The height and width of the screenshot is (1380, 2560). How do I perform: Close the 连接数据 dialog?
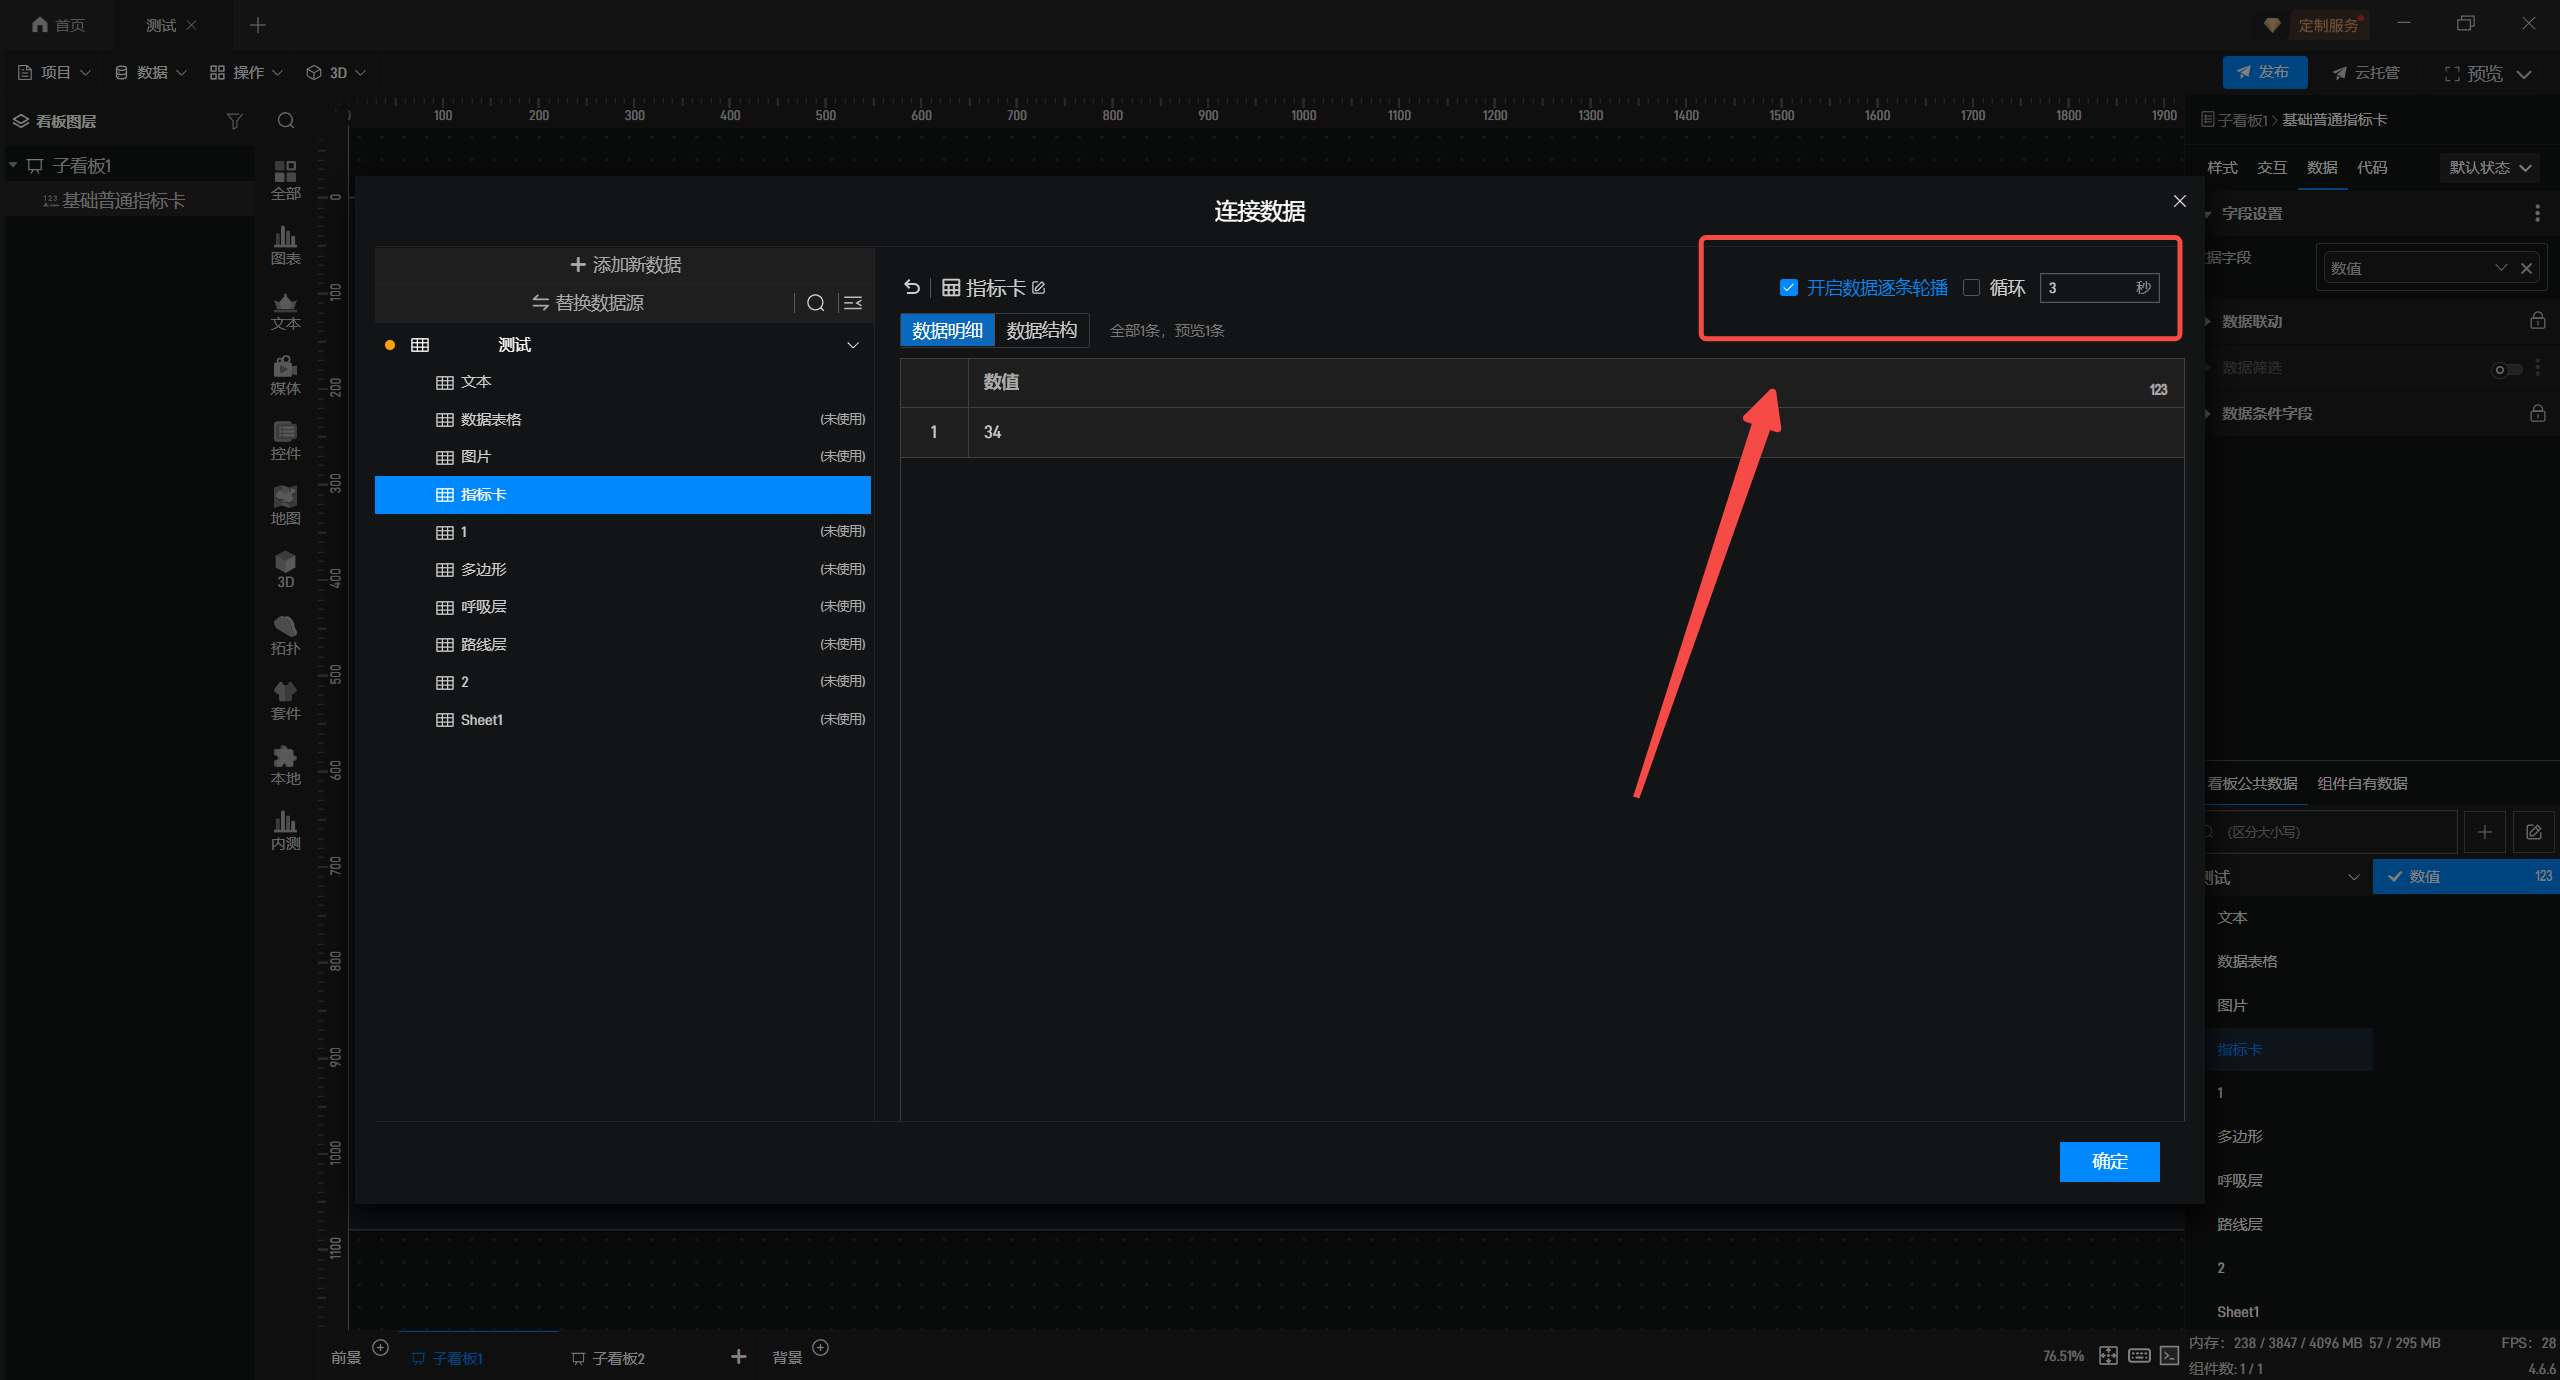(x=2179, y=201)
